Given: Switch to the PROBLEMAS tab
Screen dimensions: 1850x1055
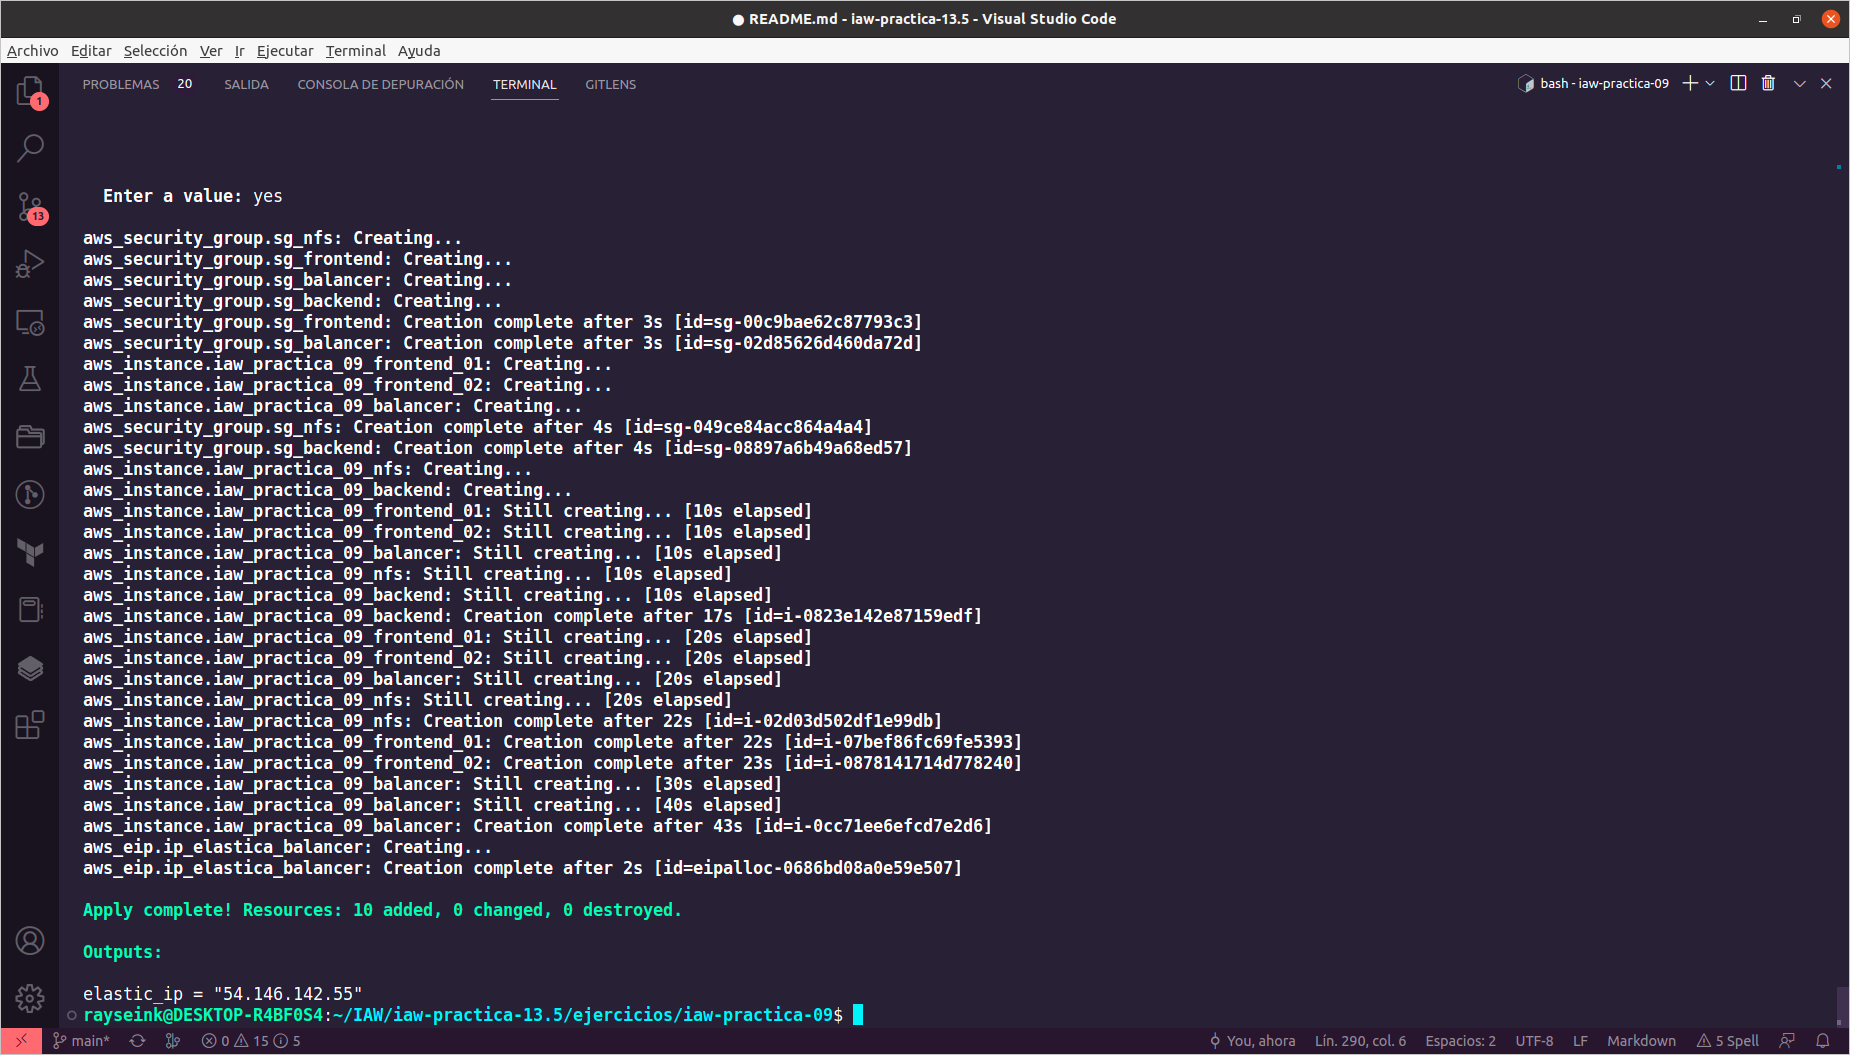Looking at the screenshot, I should click(x=121, y=84).
